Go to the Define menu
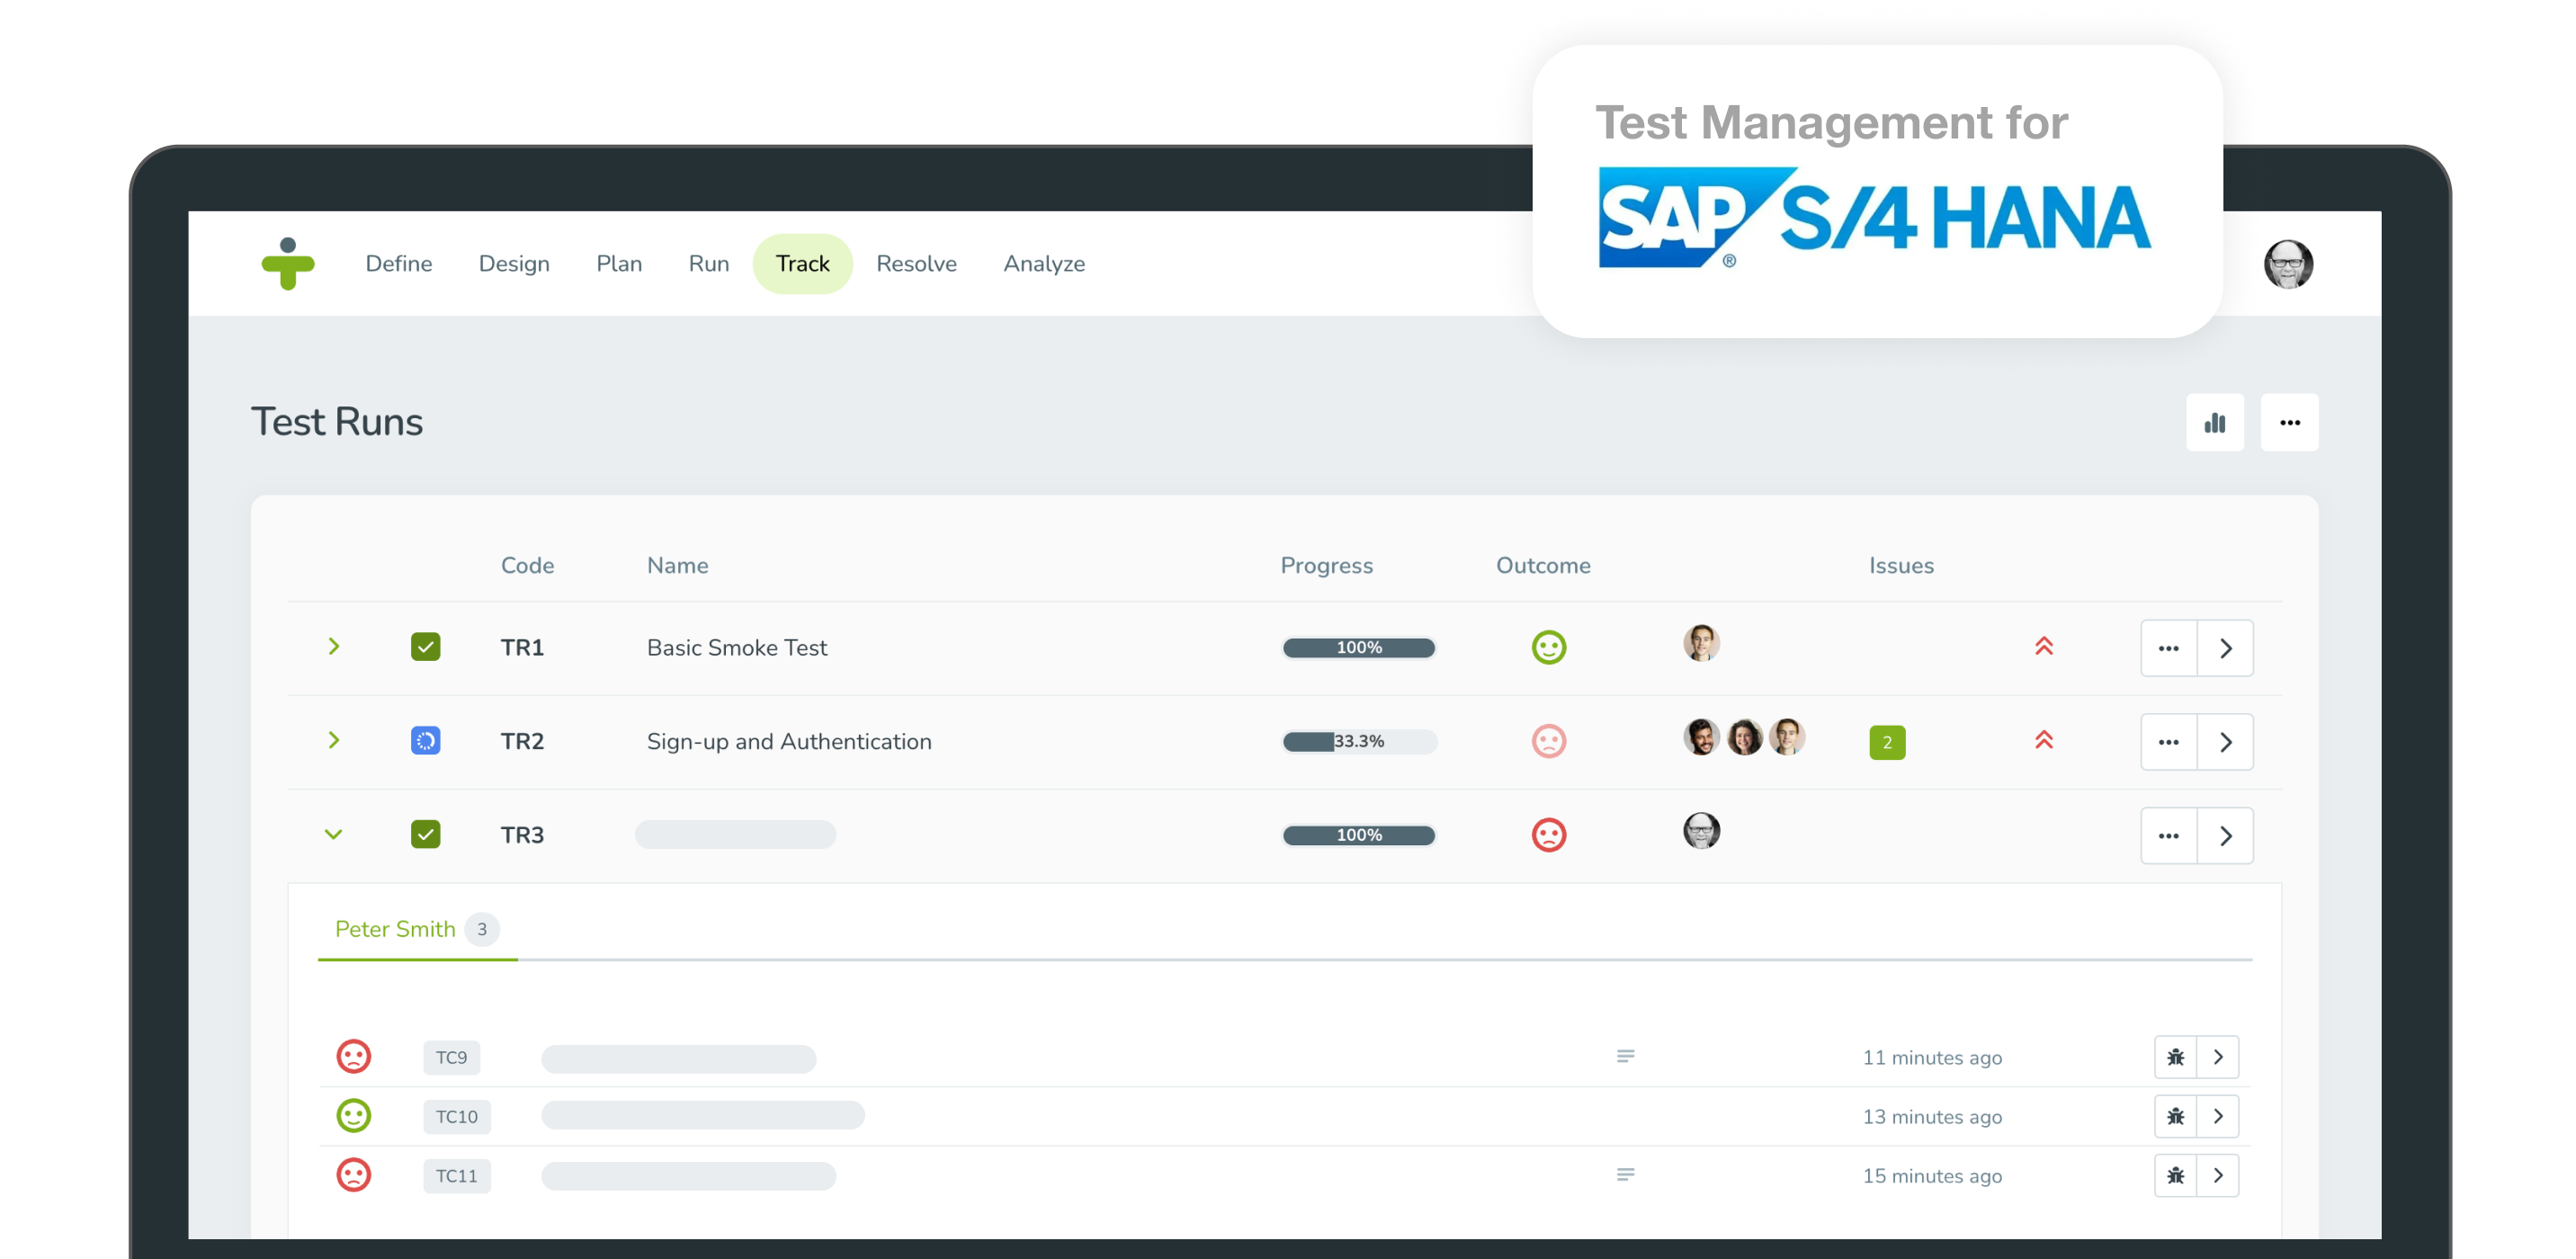Viewport: 2576px width, 1259px height. point(399,264)
